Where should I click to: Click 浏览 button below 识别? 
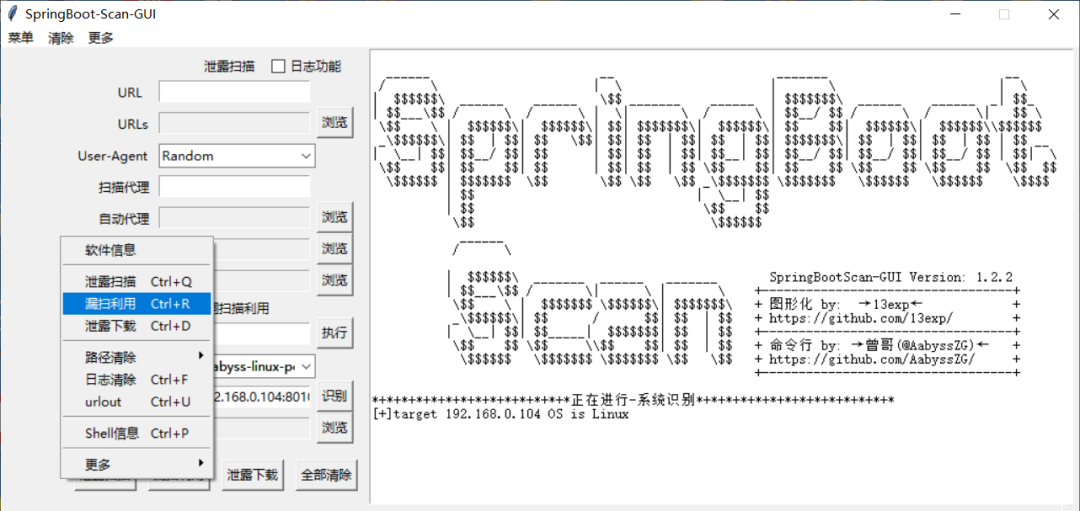335,428
